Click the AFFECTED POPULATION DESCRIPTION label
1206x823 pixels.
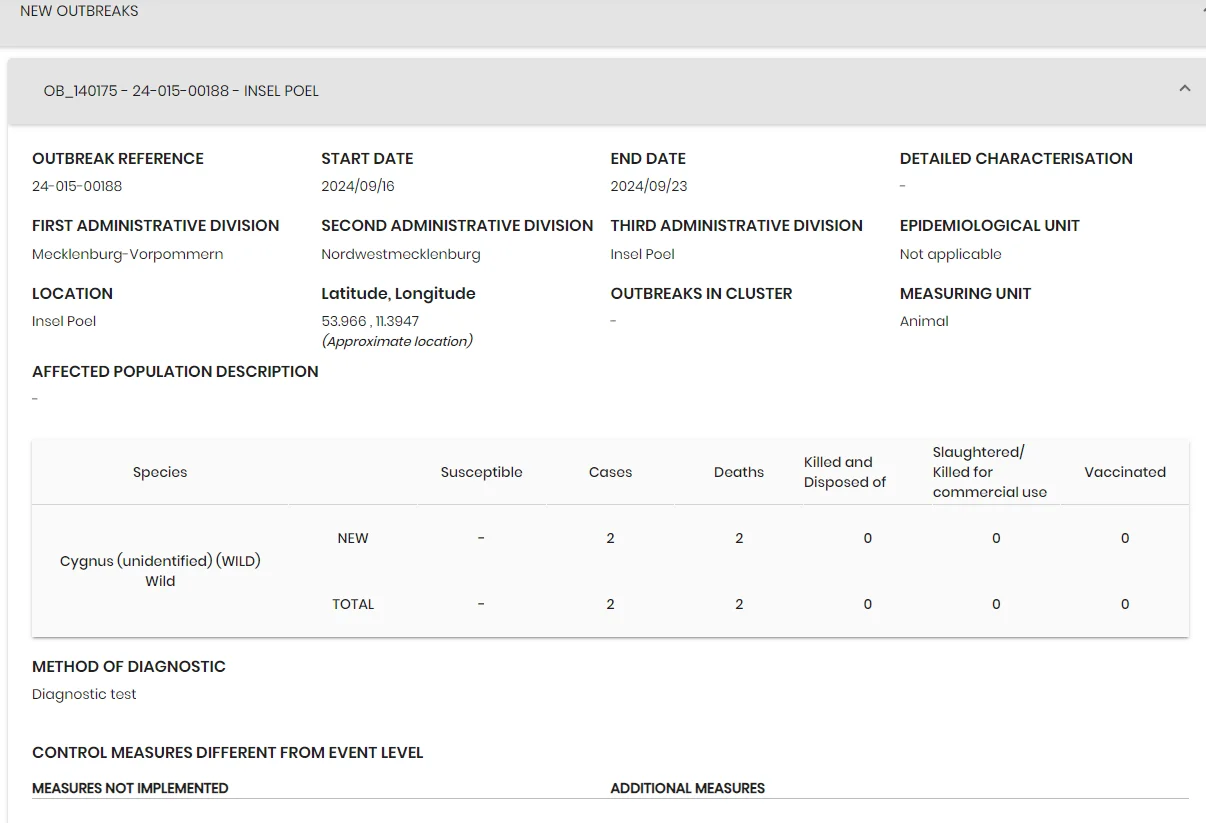175,371
